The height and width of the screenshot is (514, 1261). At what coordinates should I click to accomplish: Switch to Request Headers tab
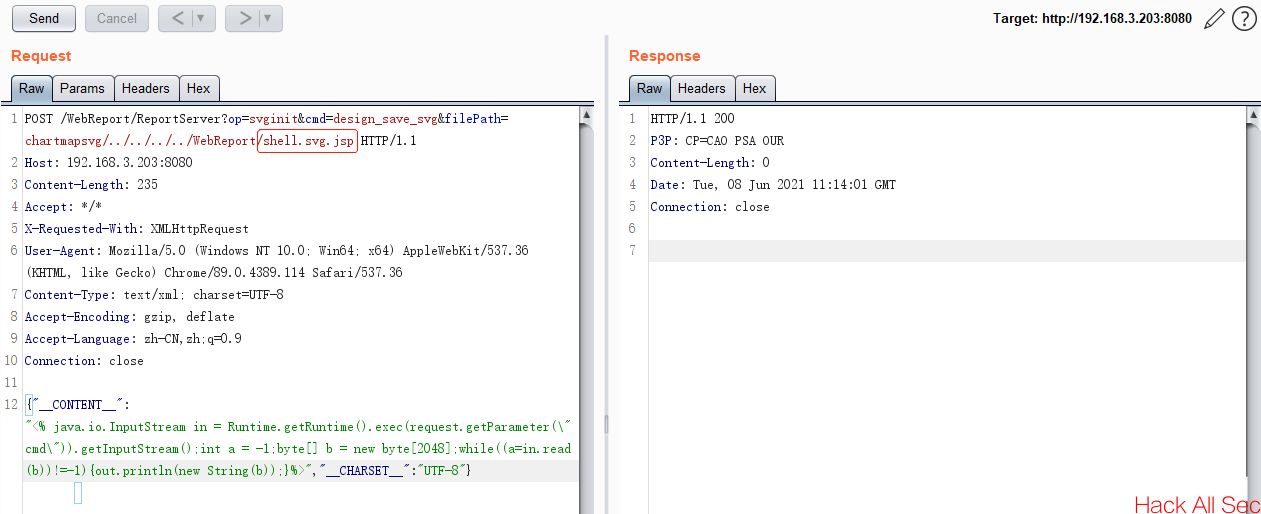click(146, 88)
